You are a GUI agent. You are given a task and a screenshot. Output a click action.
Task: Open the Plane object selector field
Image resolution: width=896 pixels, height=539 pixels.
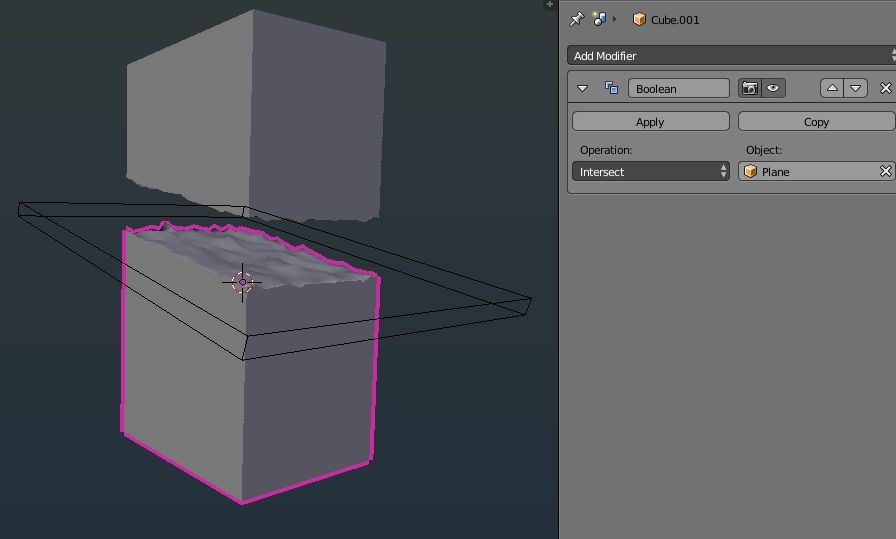[x=817, y=171]
